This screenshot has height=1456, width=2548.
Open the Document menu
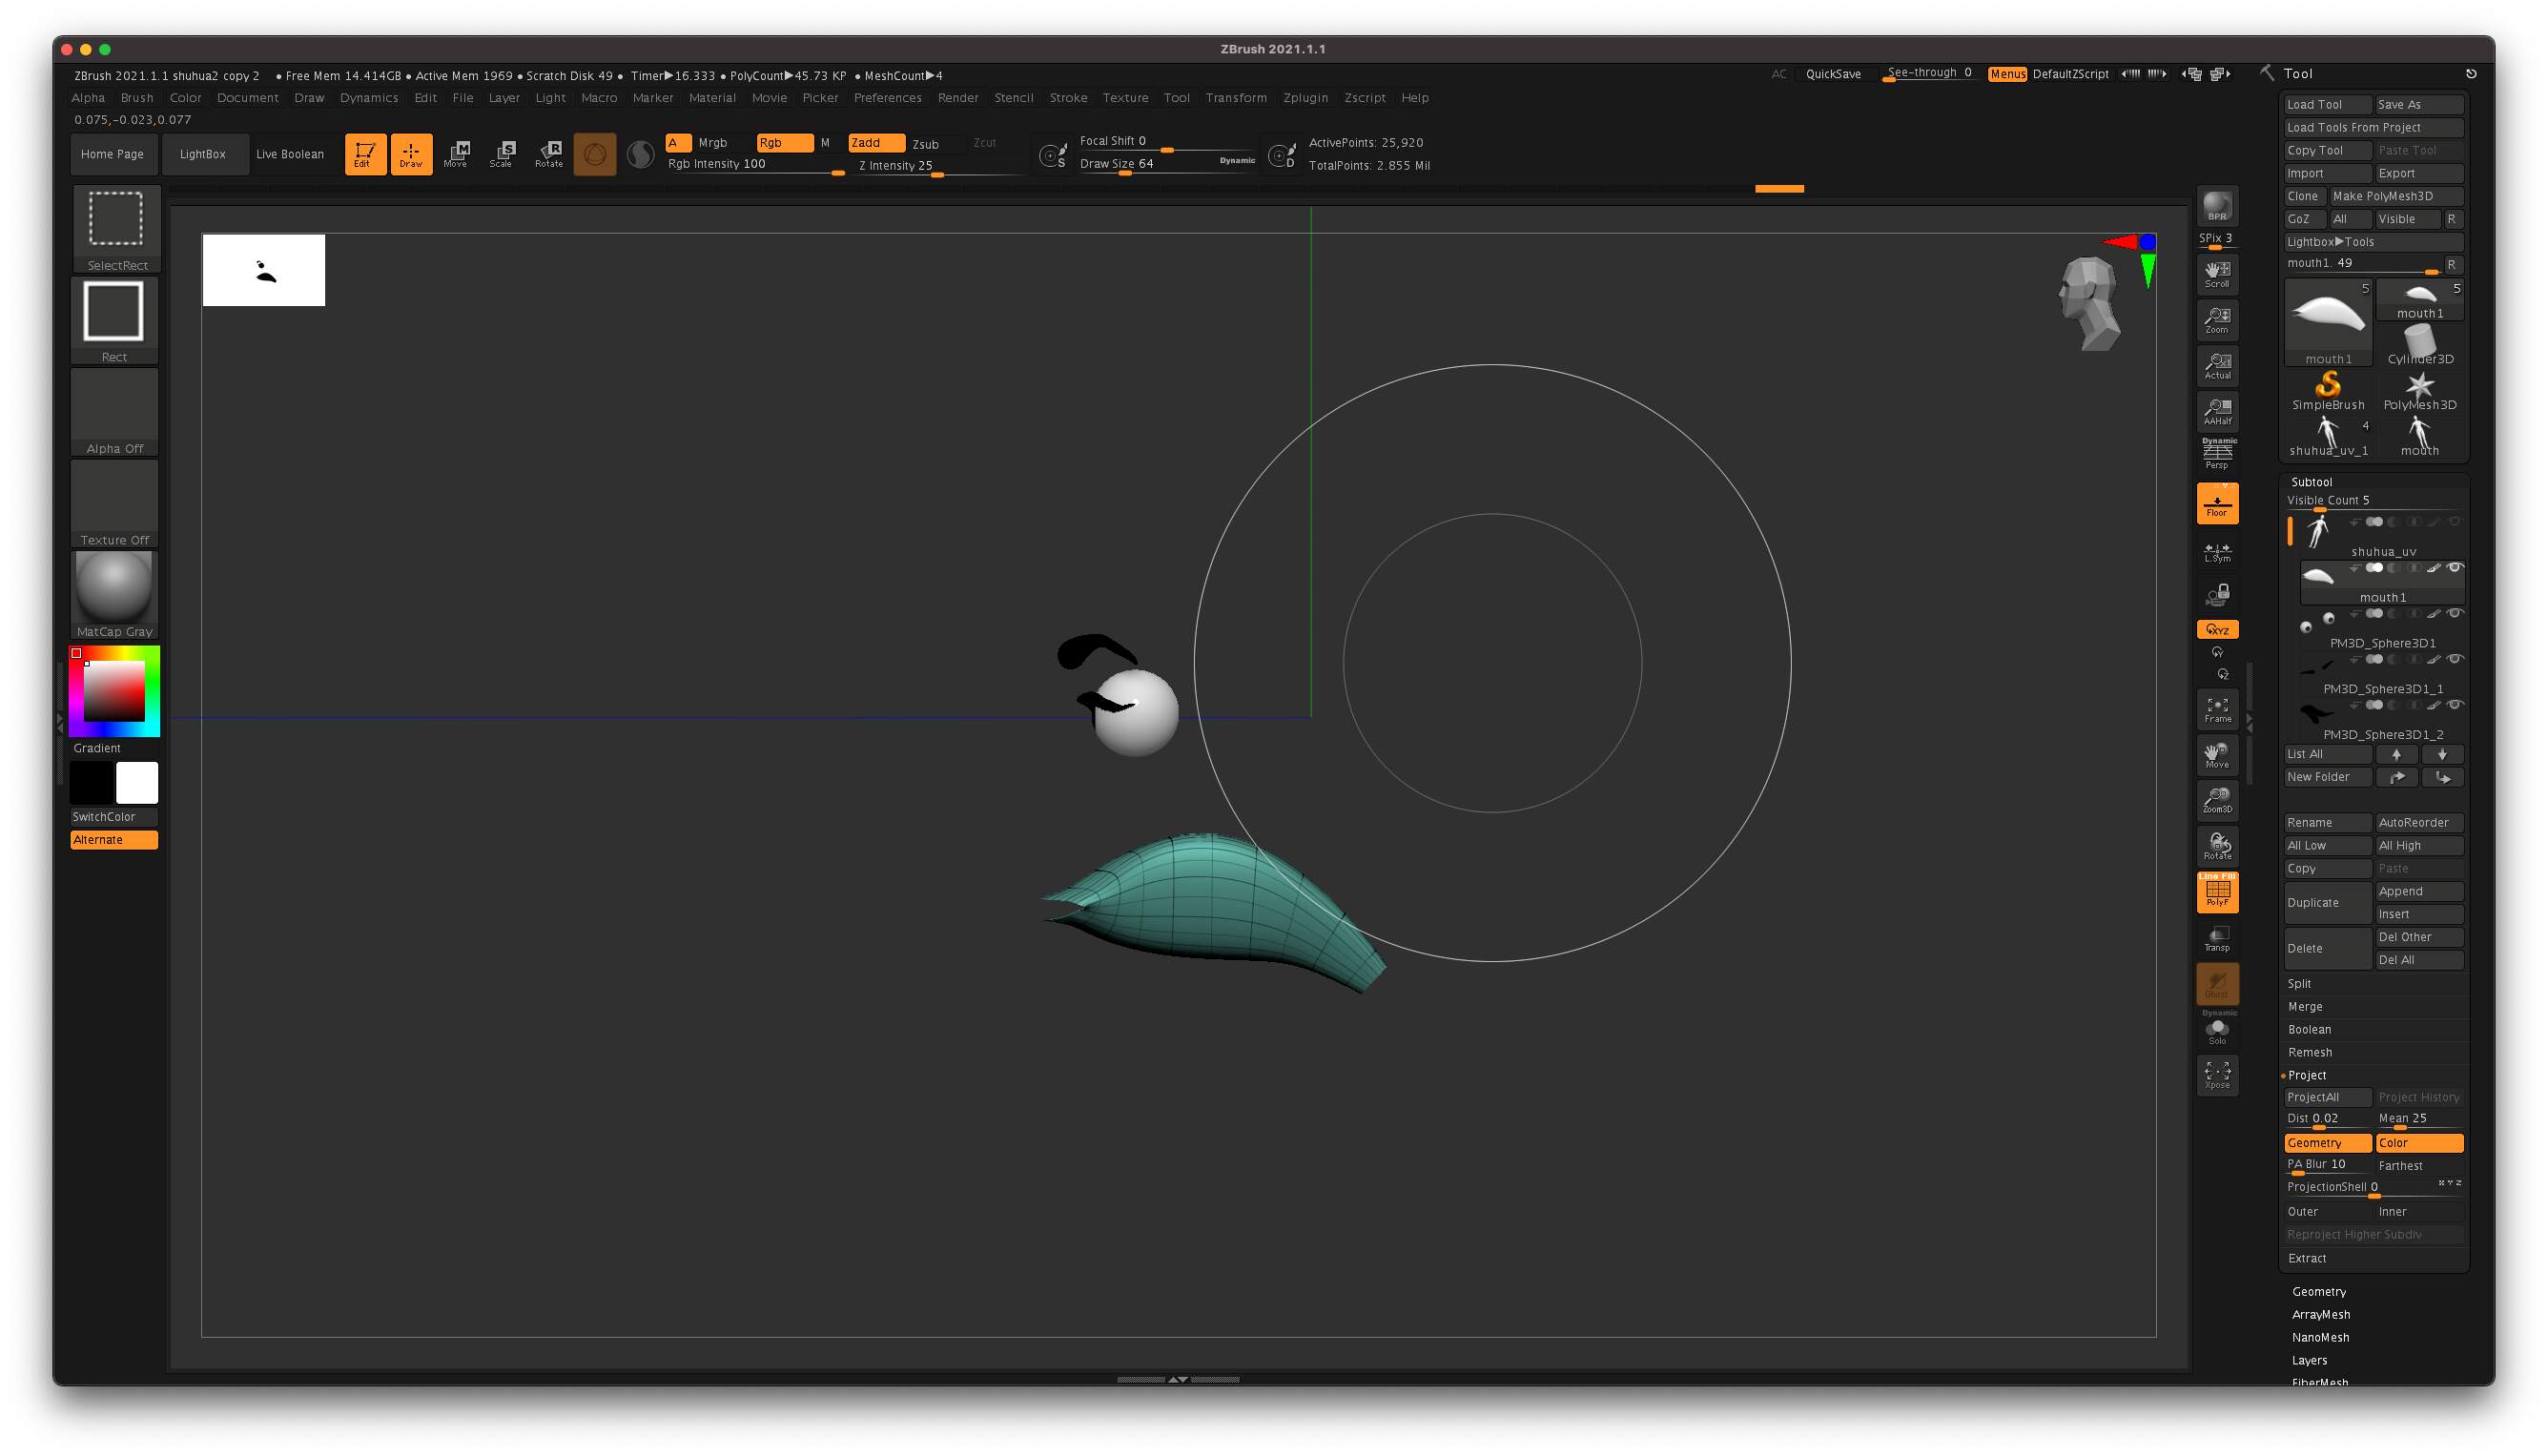(x=248, y=98)
